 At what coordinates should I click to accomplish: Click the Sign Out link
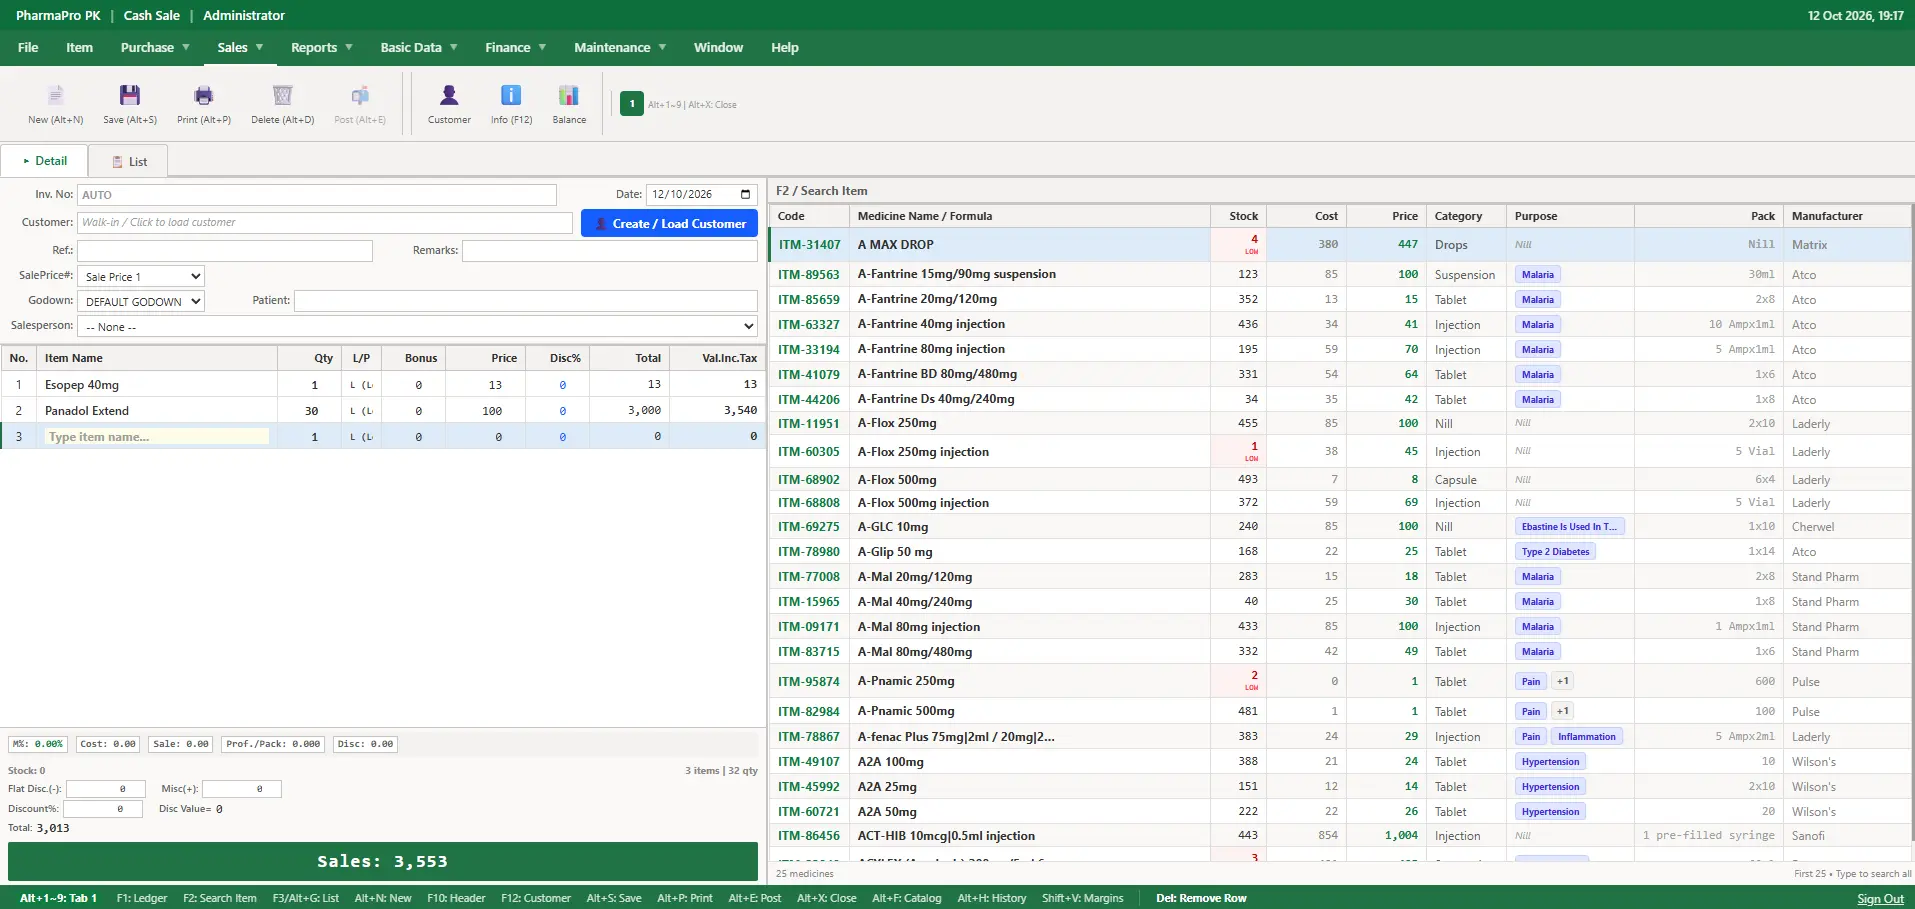[x=1880, y=898]
